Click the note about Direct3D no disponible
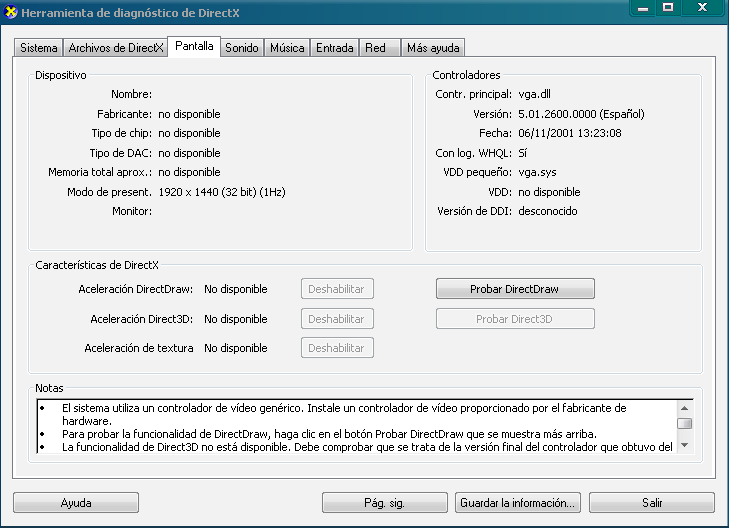Image resolution: width=729 pixels, height=528 pixels. pyautogui.click(x=367, y=447)
